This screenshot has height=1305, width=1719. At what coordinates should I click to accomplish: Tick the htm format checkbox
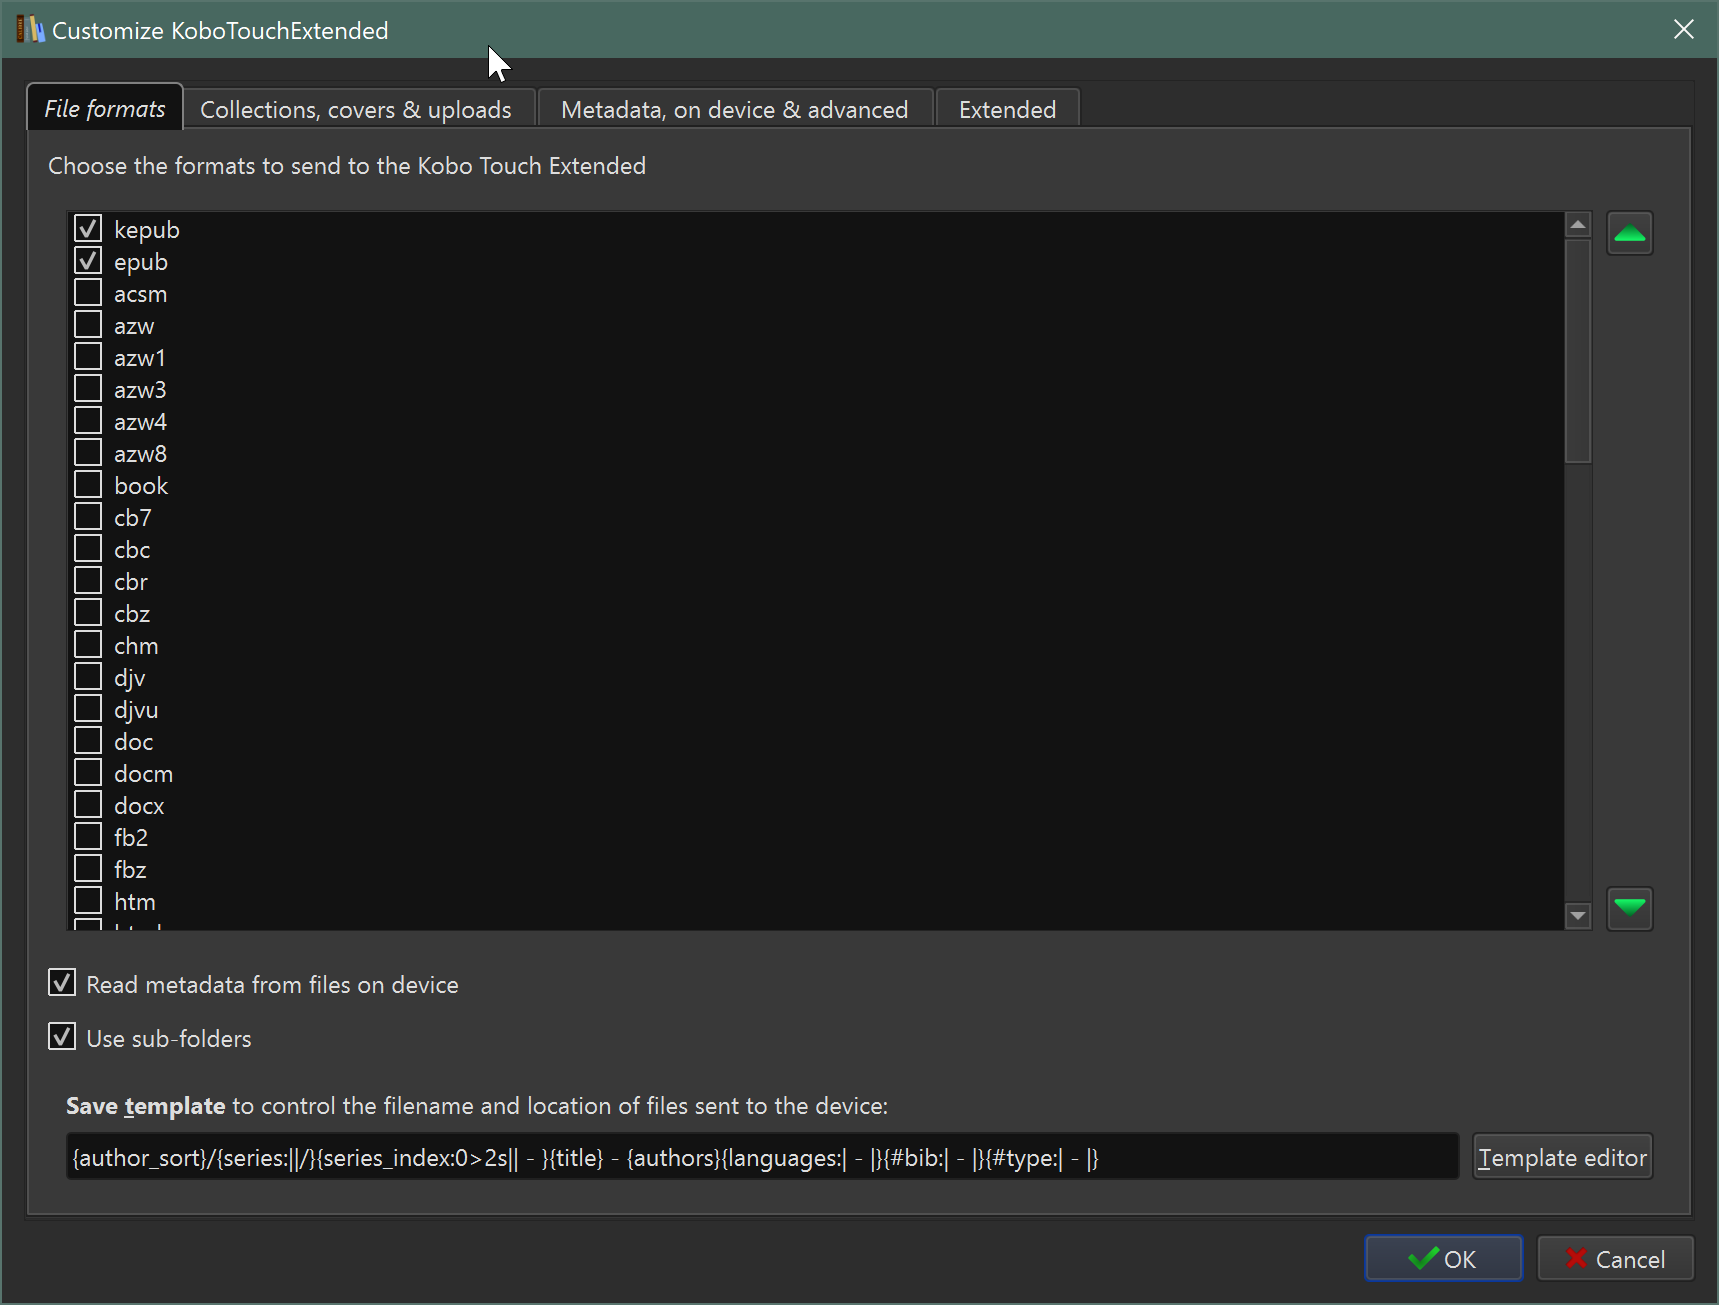point(88,901)
